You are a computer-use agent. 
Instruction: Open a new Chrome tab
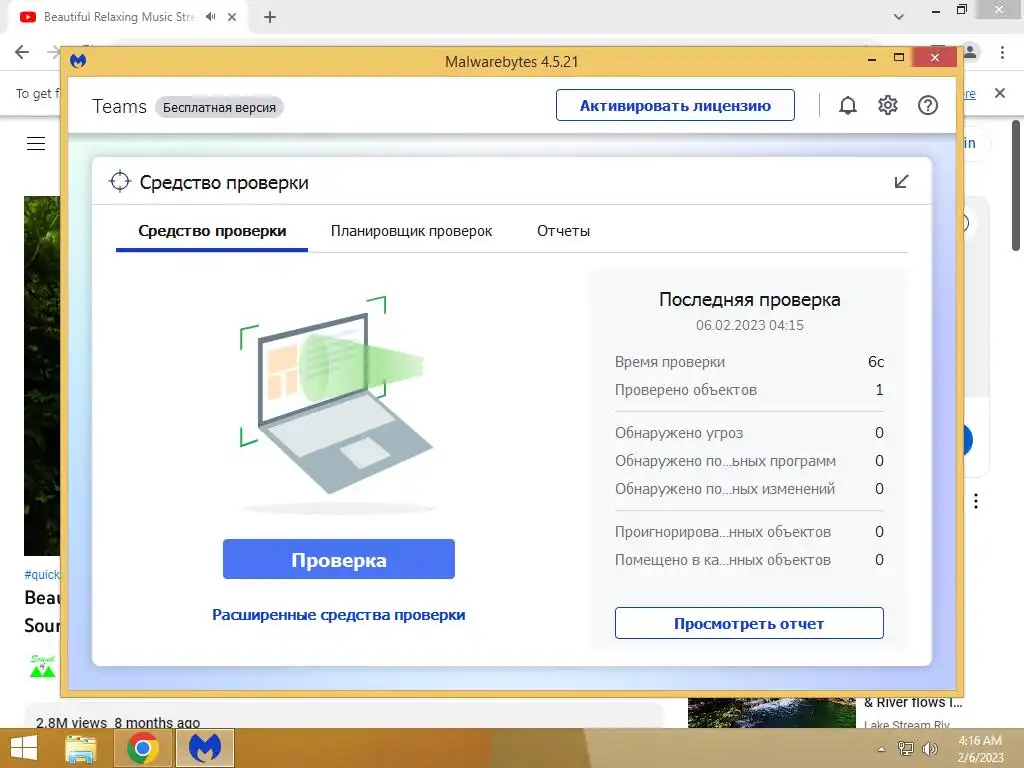tap(270, 17)
